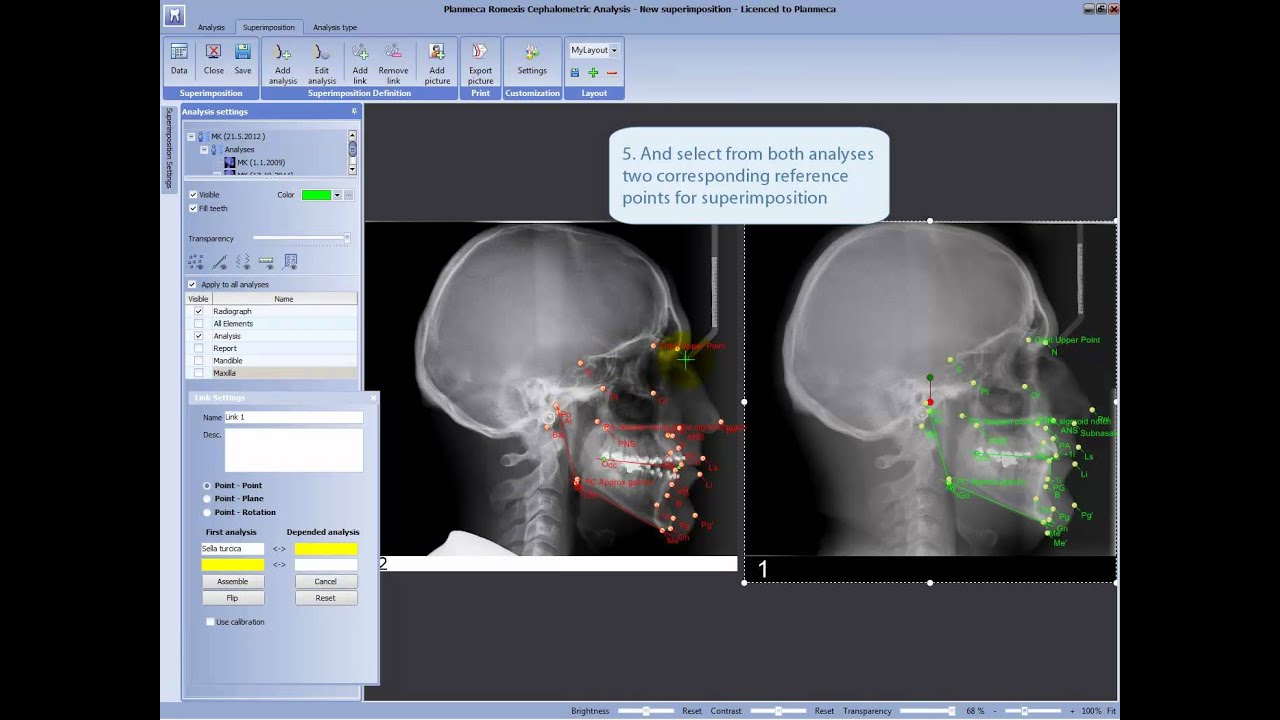This screenshot has height=720, width=1280.
Task: Click the Reset button in Link Settings
Action: pos(325,598)
